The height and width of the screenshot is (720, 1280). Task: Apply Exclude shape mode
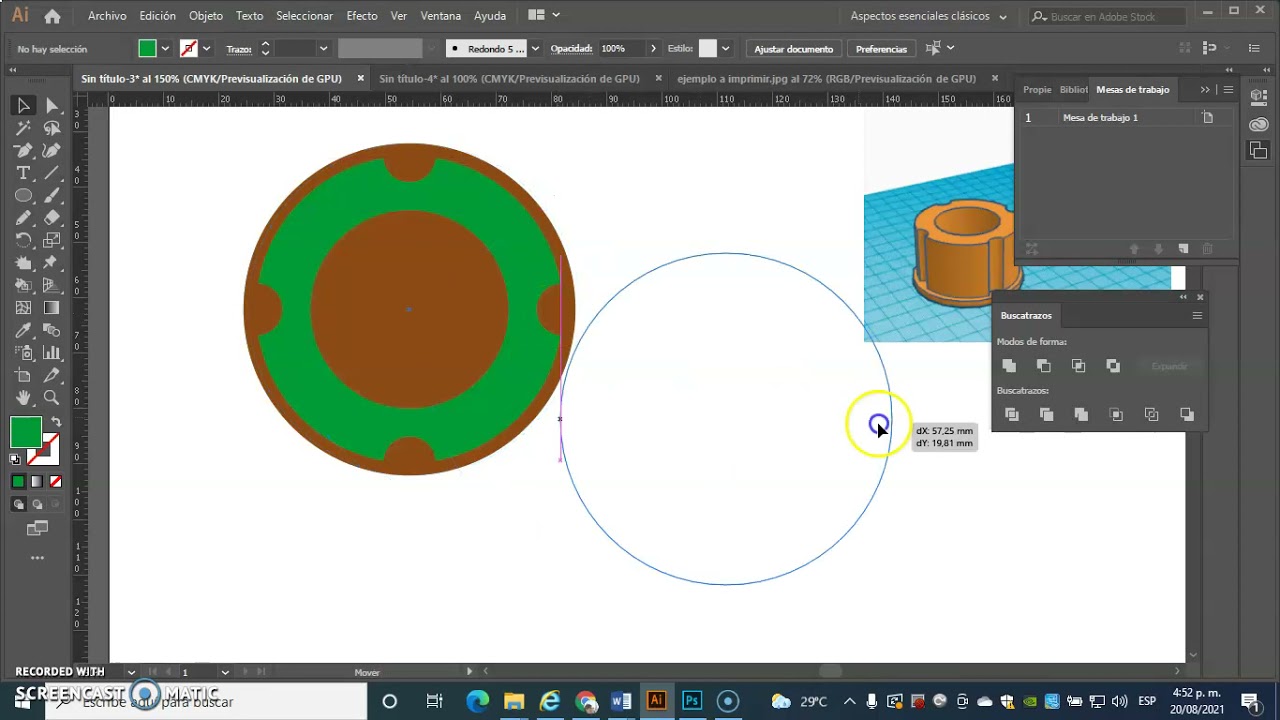1113,366
